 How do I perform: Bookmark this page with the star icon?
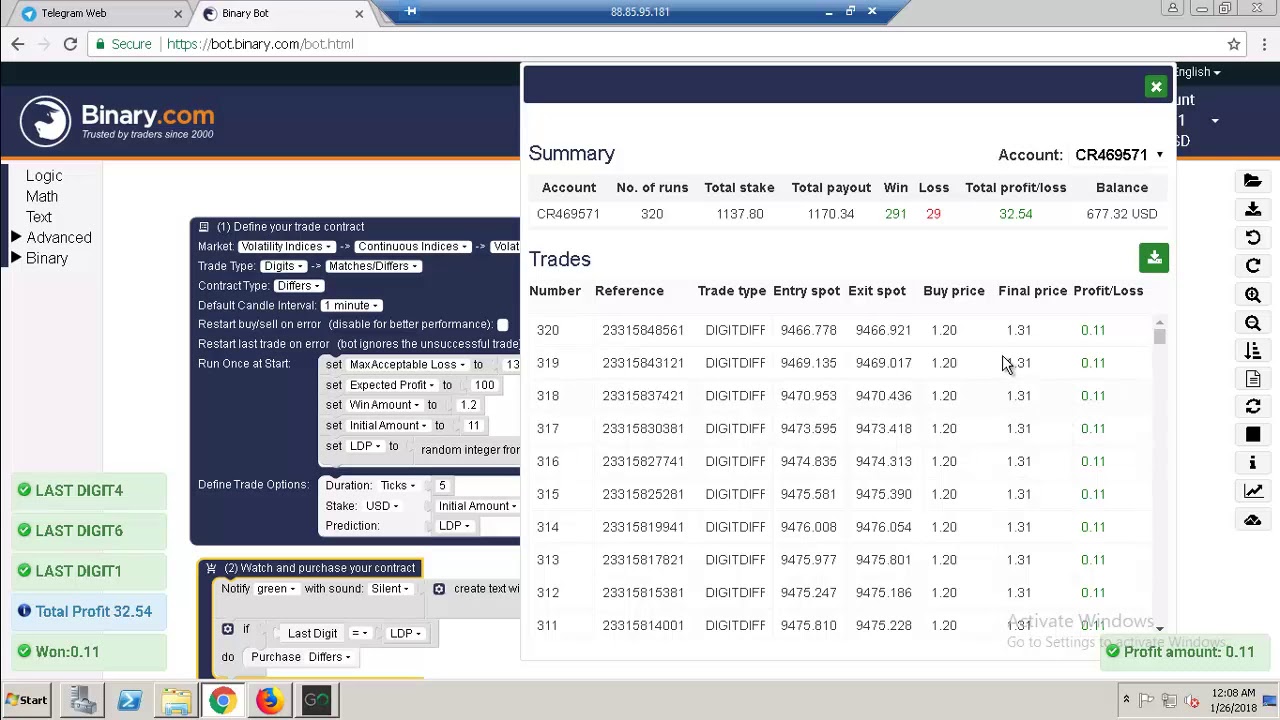(x=1234, y=44)
